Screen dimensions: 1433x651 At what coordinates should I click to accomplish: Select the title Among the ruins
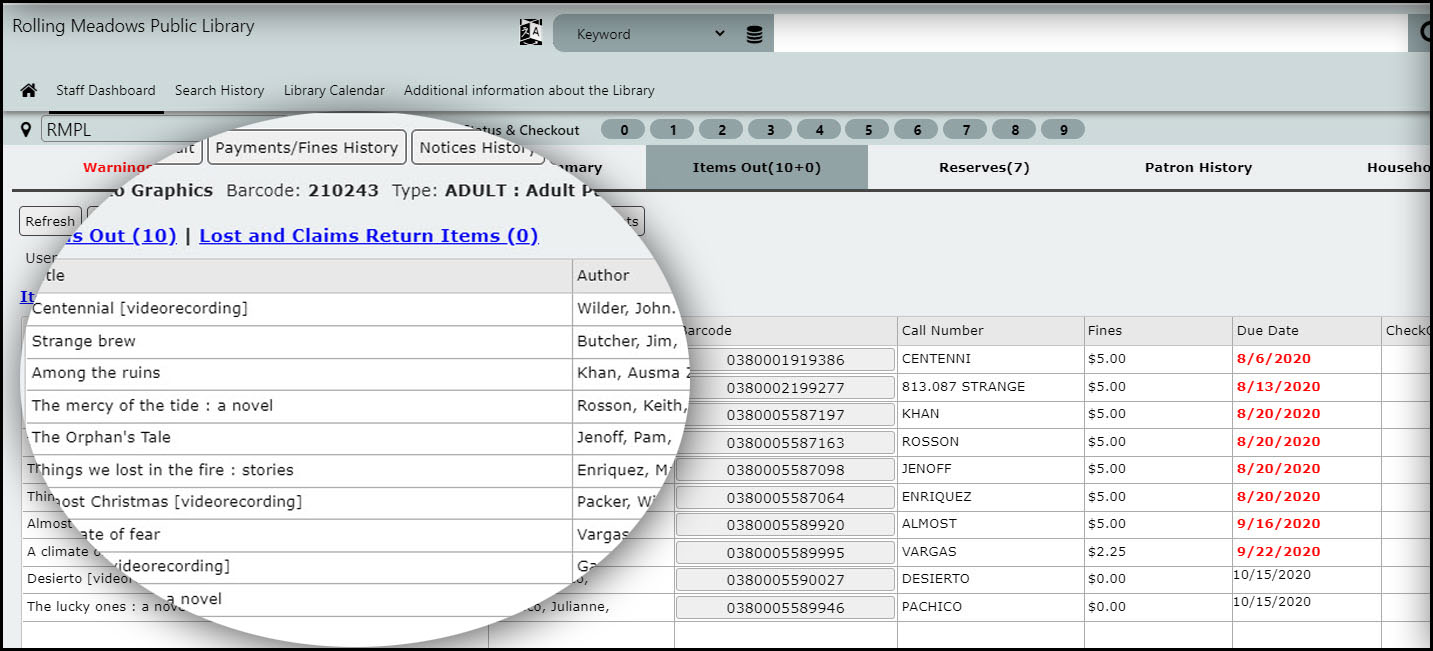[x=96, y=373]
